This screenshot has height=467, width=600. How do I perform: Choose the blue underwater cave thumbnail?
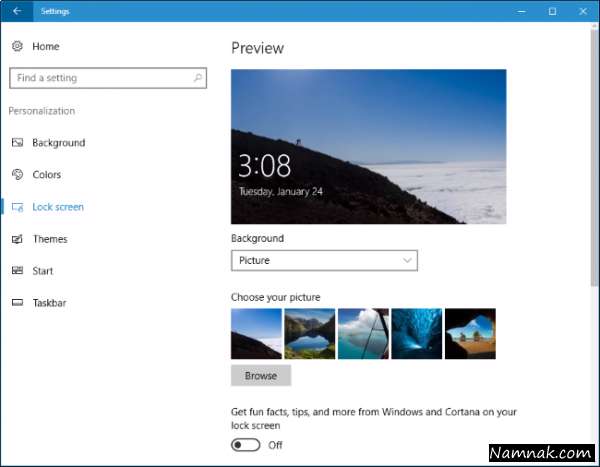pos(417,334)
